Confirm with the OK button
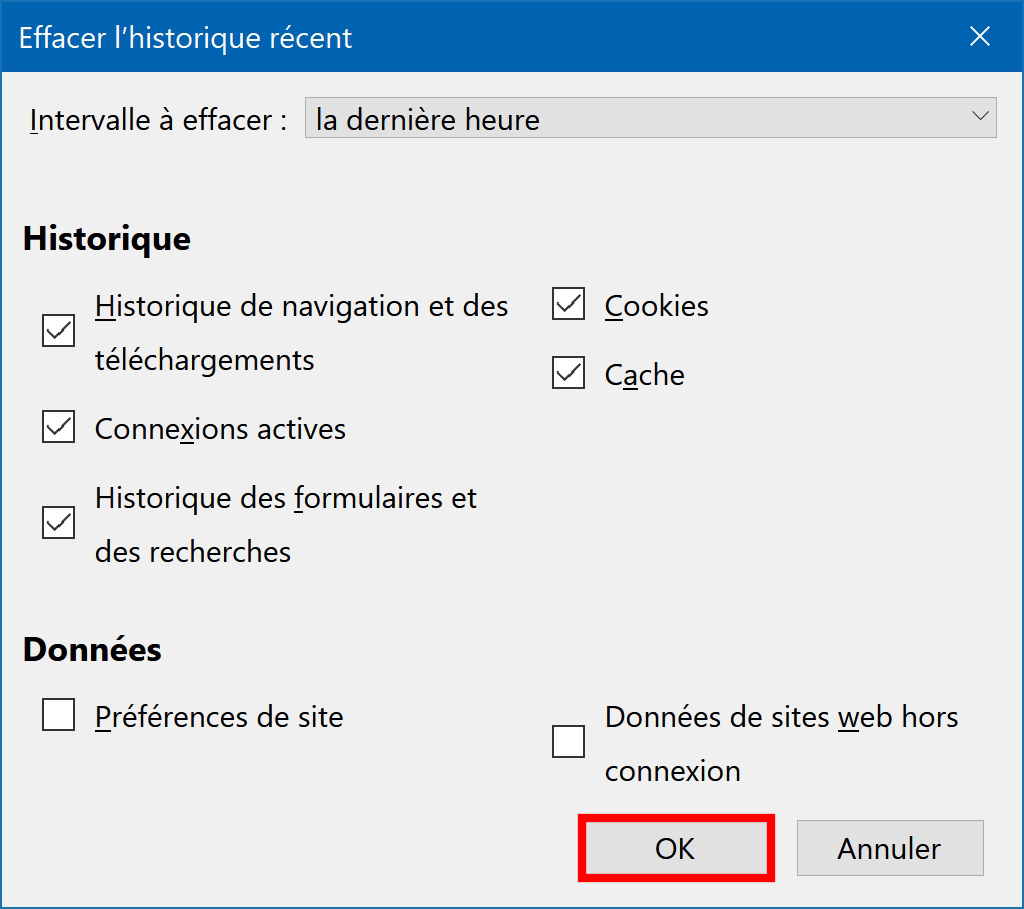Image resolution: width=1024 pixels, height=909 pixels. coord(676,848)
